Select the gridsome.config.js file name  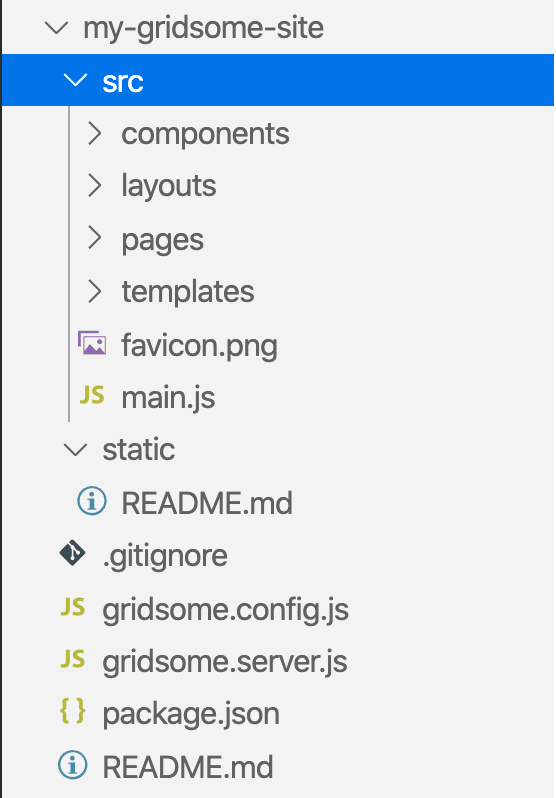coord(226,609)
